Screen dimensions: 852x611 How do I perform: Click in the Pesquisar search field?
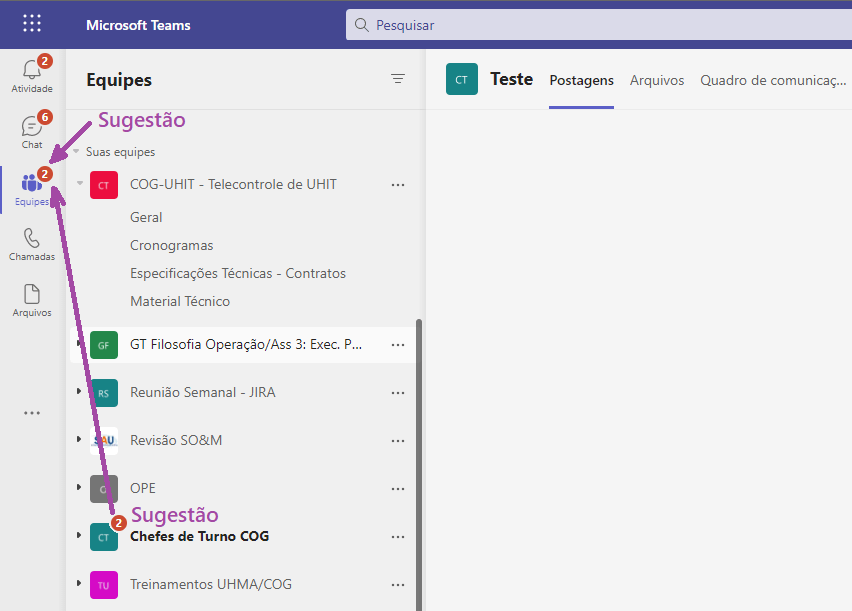tap(599, 25)
